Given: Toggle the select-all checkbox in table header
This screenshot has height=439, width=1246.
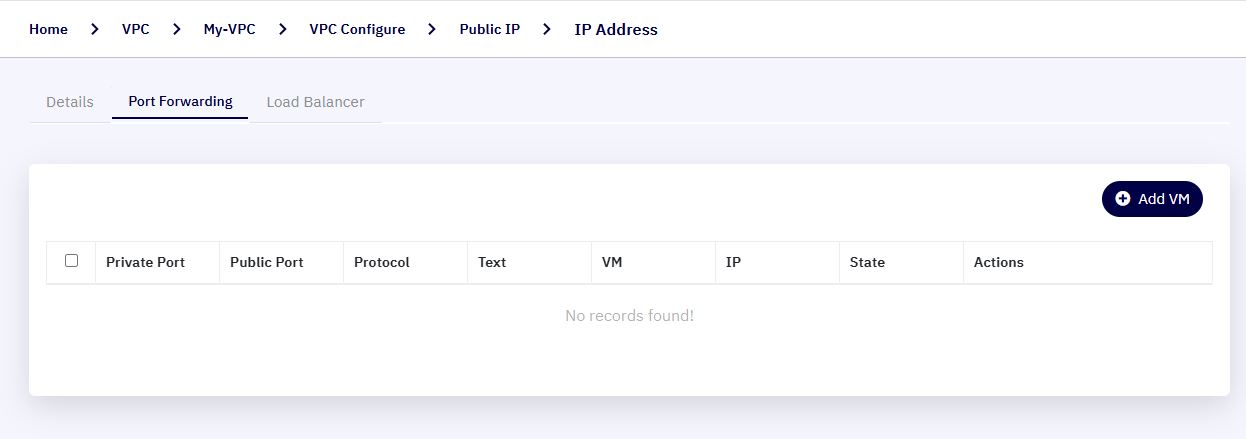Looking at the screenshot, I should tap(71, 261).
